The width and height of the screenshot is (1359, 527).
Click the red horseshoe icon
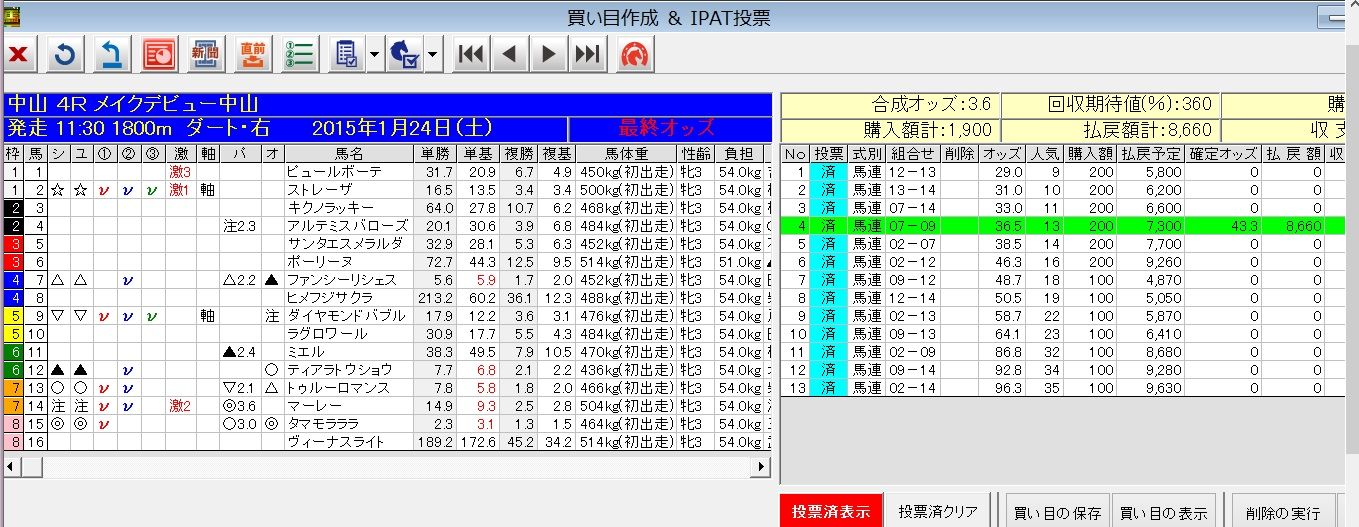click(635, 54)
